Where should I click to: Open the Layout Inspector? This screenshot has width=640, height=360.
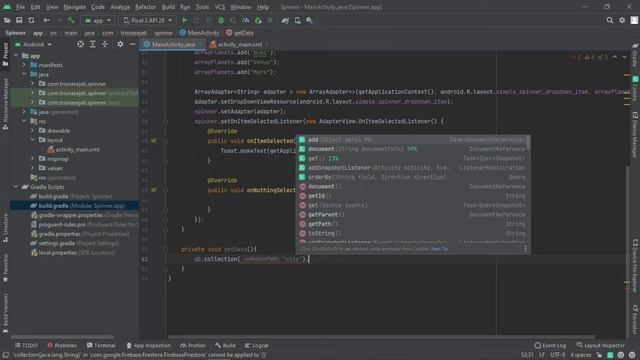tap(600, 345)
